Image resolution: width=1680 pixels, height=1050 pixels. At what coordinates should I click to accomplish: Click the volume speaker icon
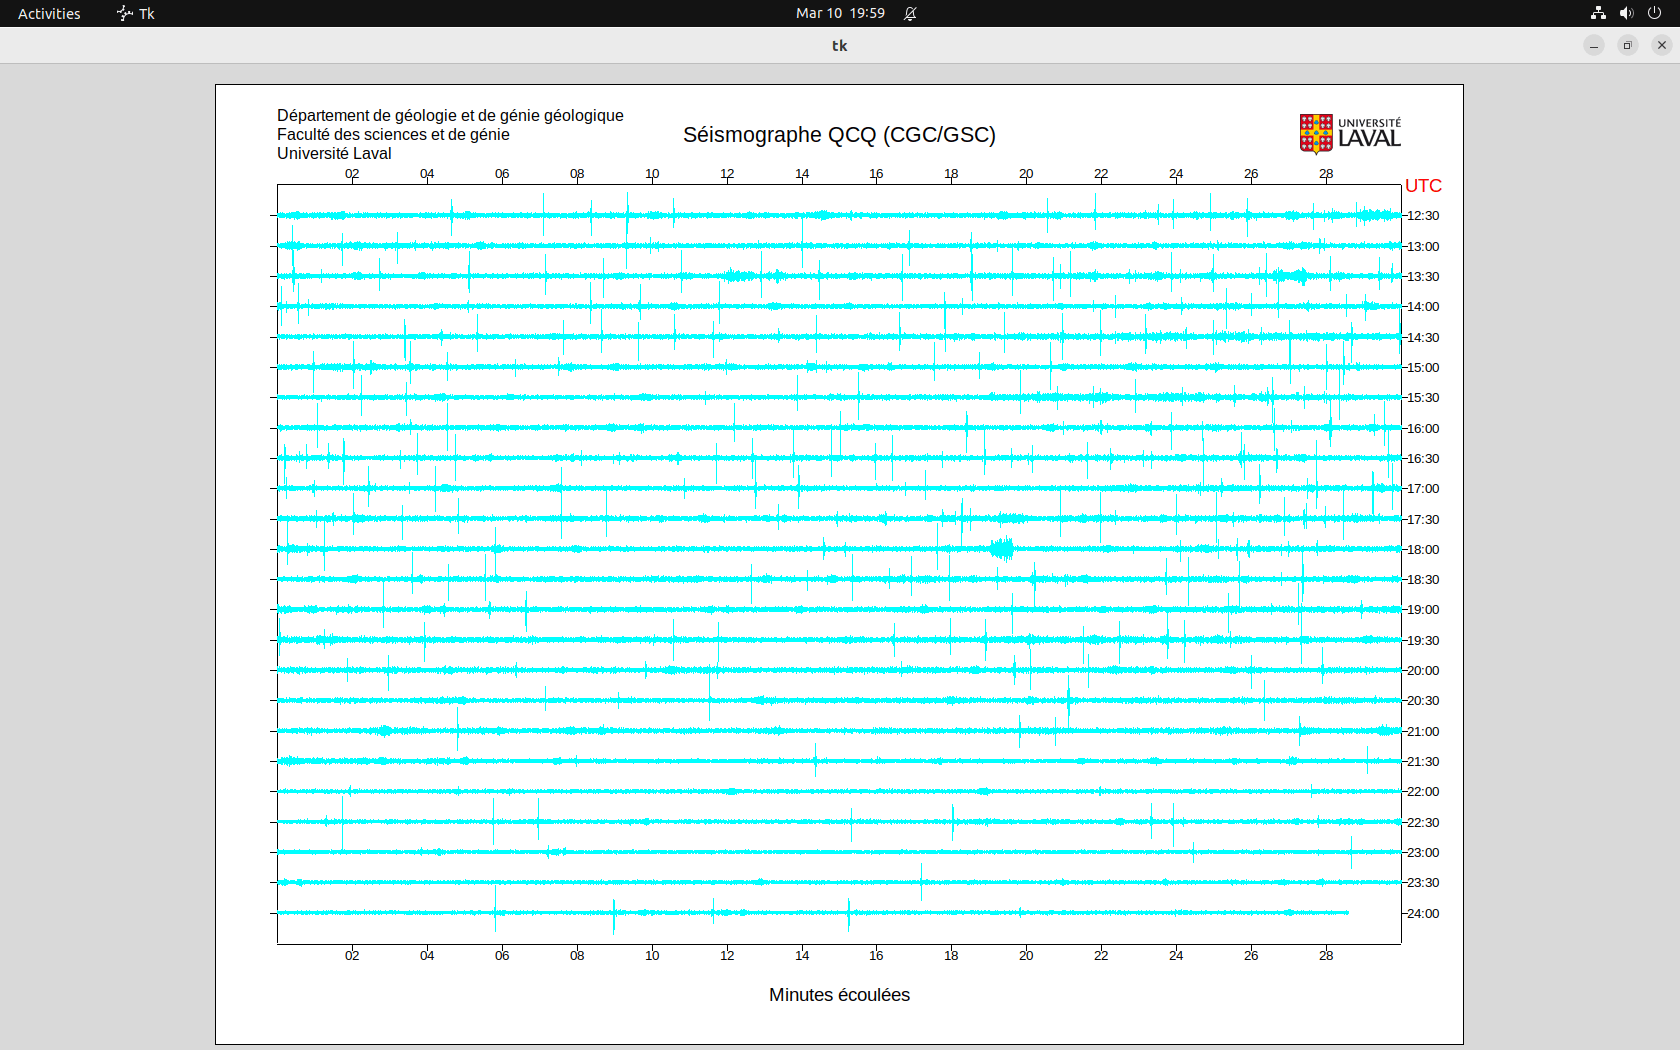(x=1626, y=13)
